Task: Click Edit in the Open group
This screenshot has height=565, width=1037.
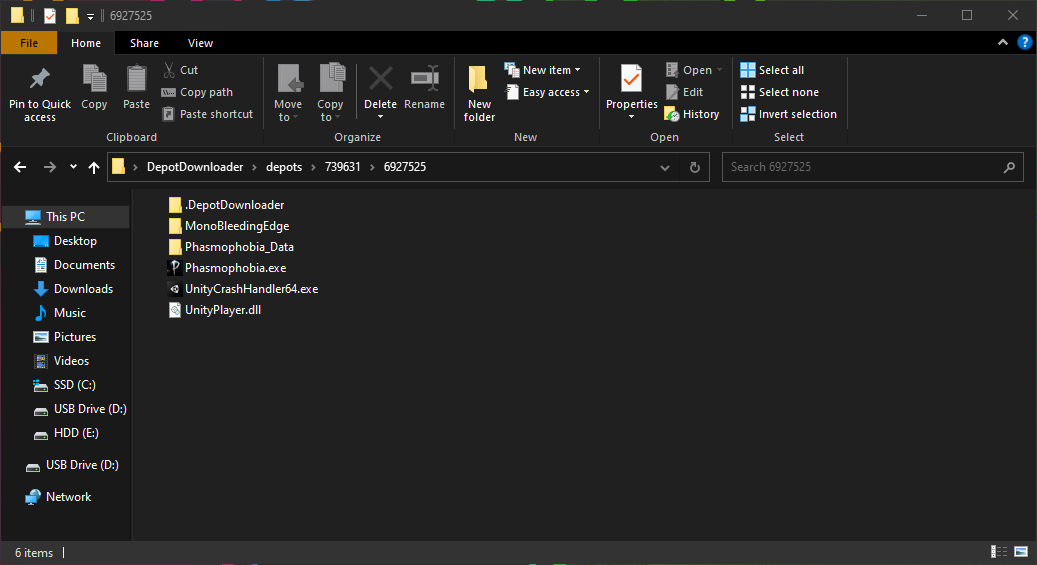Action: [x=684, y=92]
